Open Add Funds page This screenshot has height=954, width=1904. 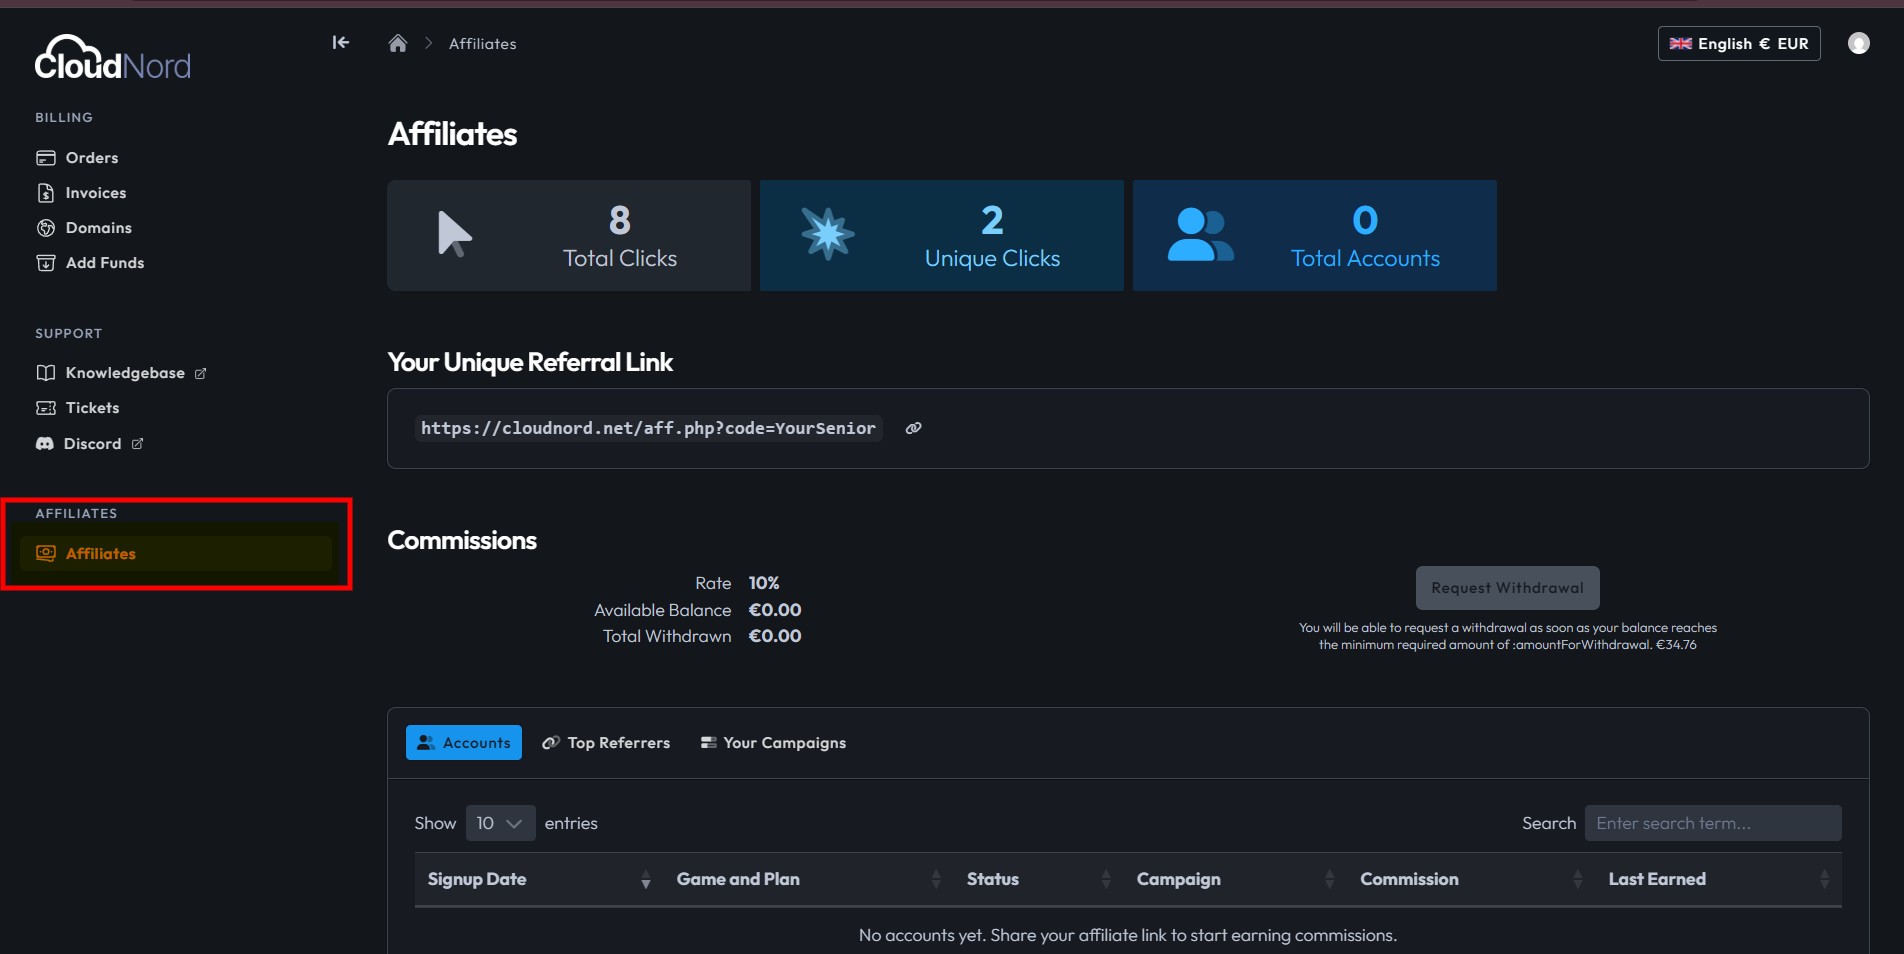[x=105, y=263]
